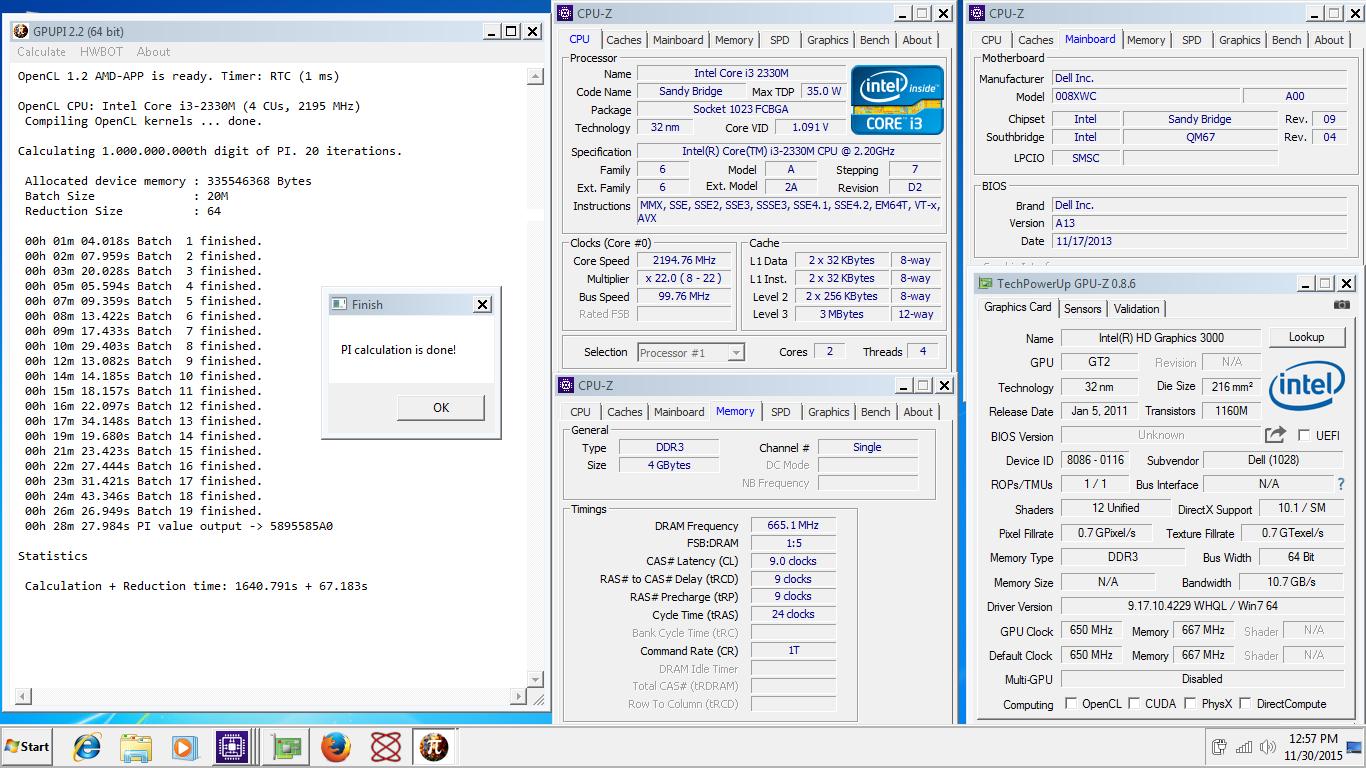The width and height of the screenshot is (1366, 768).
Task: Toggle the DirectCompute checkbox
Action: point(1245,704)
